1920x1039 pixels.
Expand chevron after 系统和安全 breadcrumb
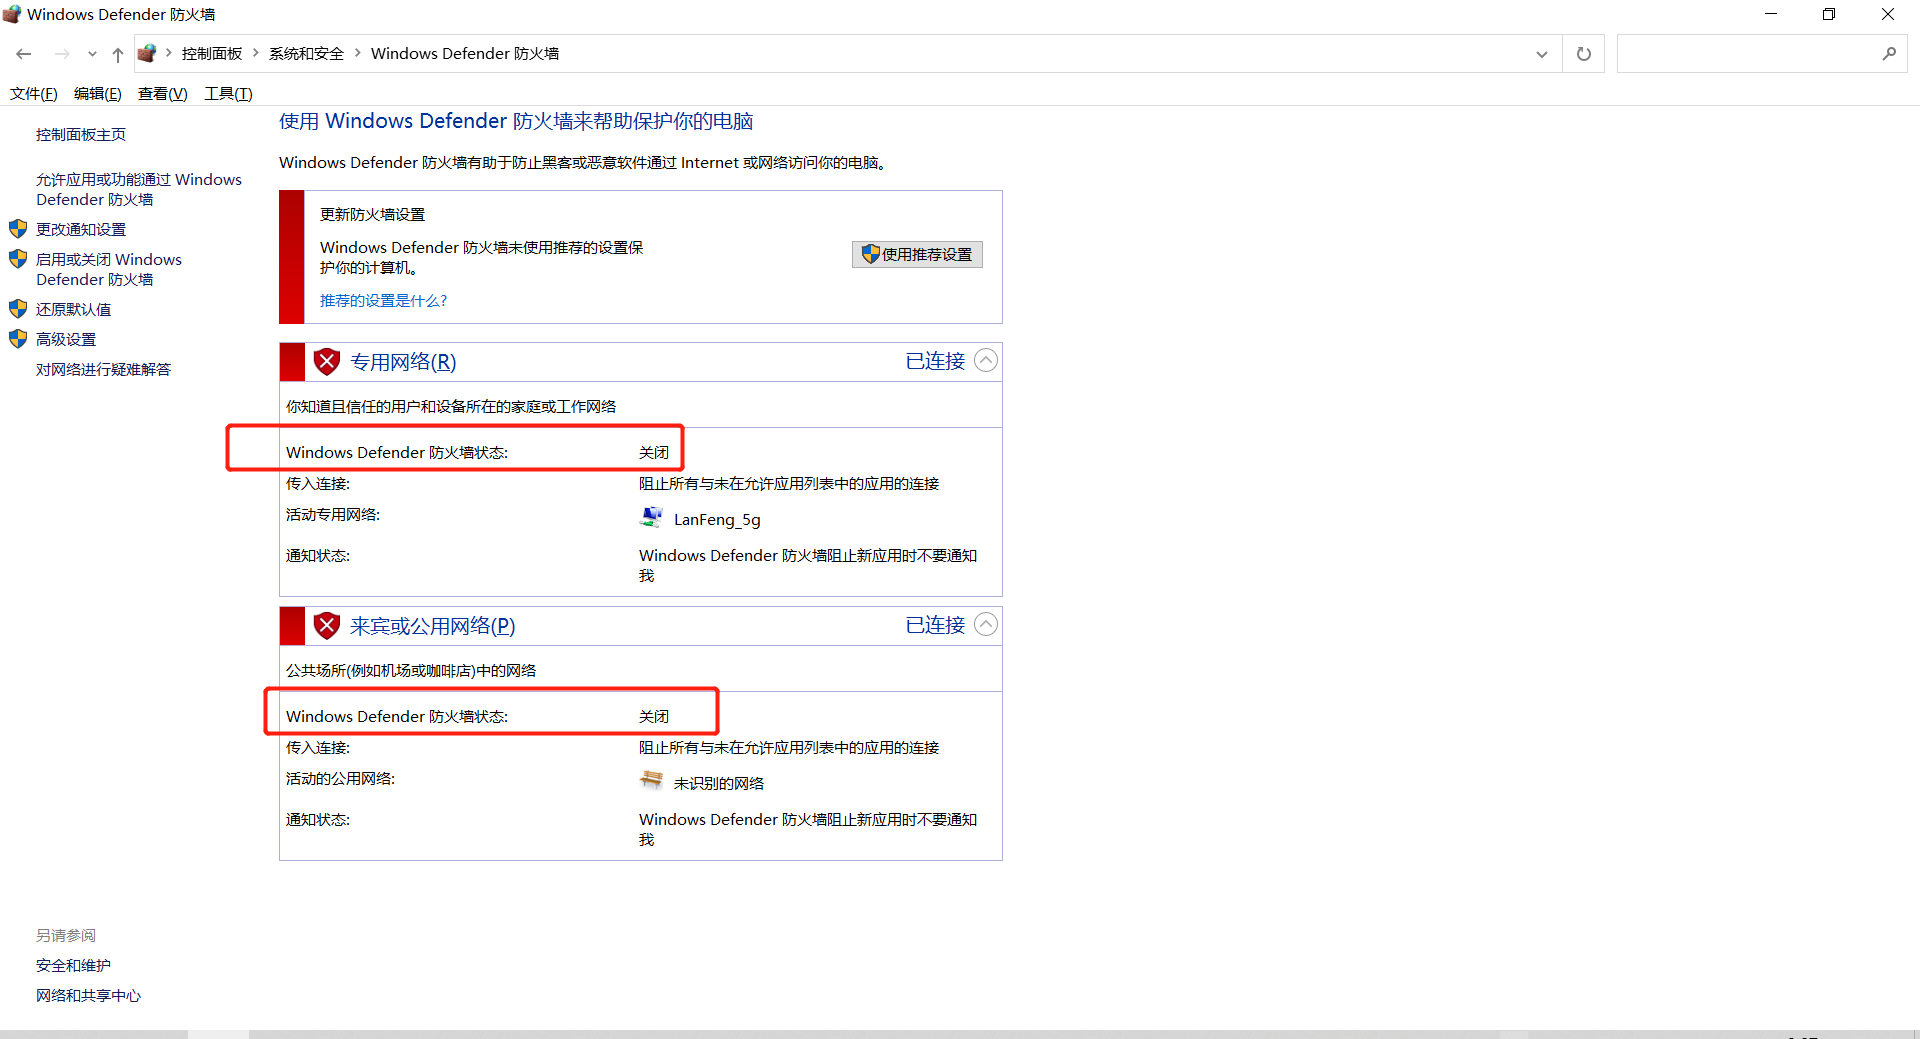[x=357, y=53]
